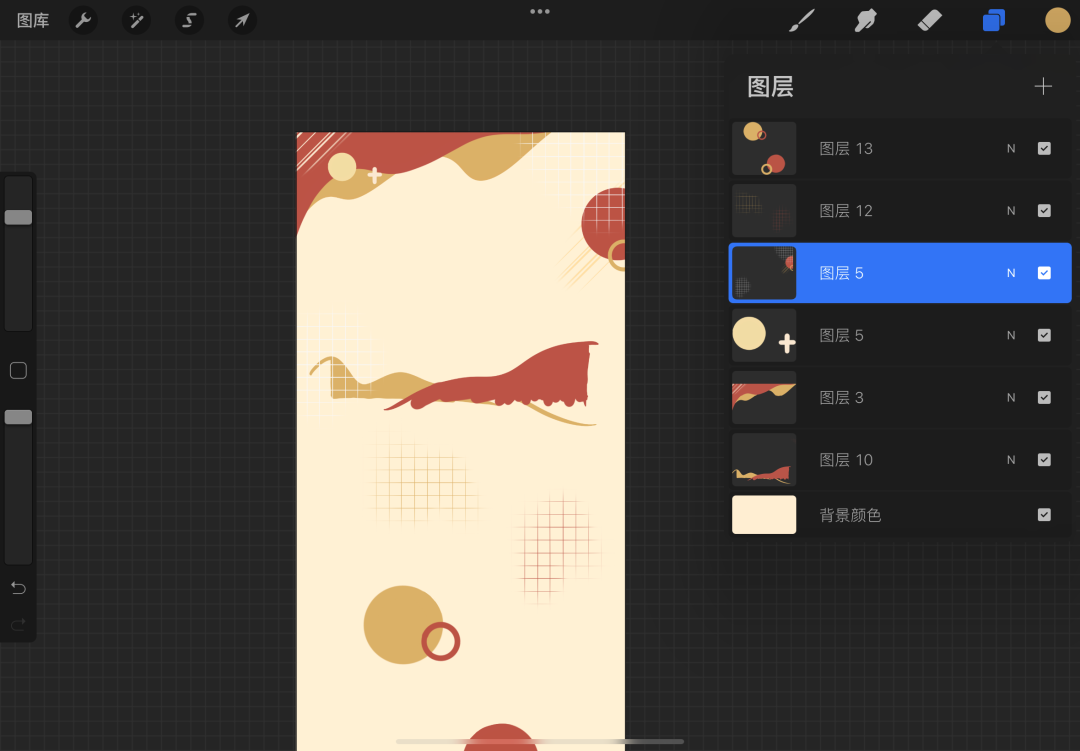The image size is (1080, 751).
Task: Close the Layers panel via layers icon
Action: coord(994,20)
